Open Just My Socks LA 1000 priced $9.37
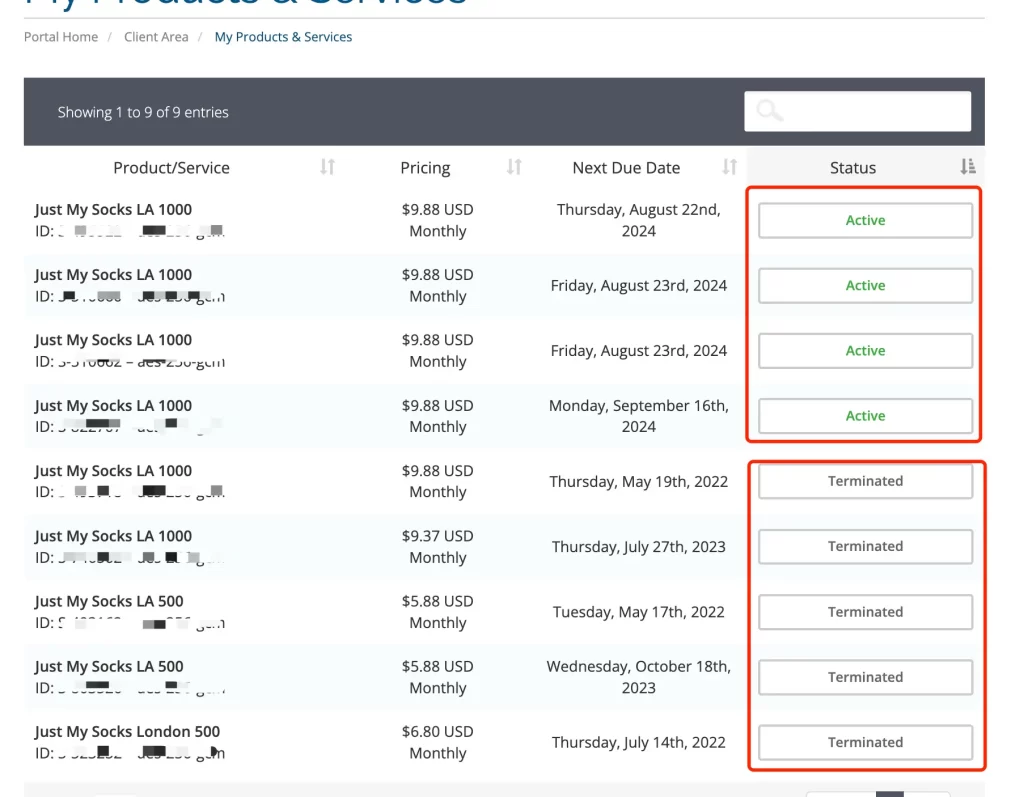The height and width of the screenshot is (797, 1024). pos(114,536)
